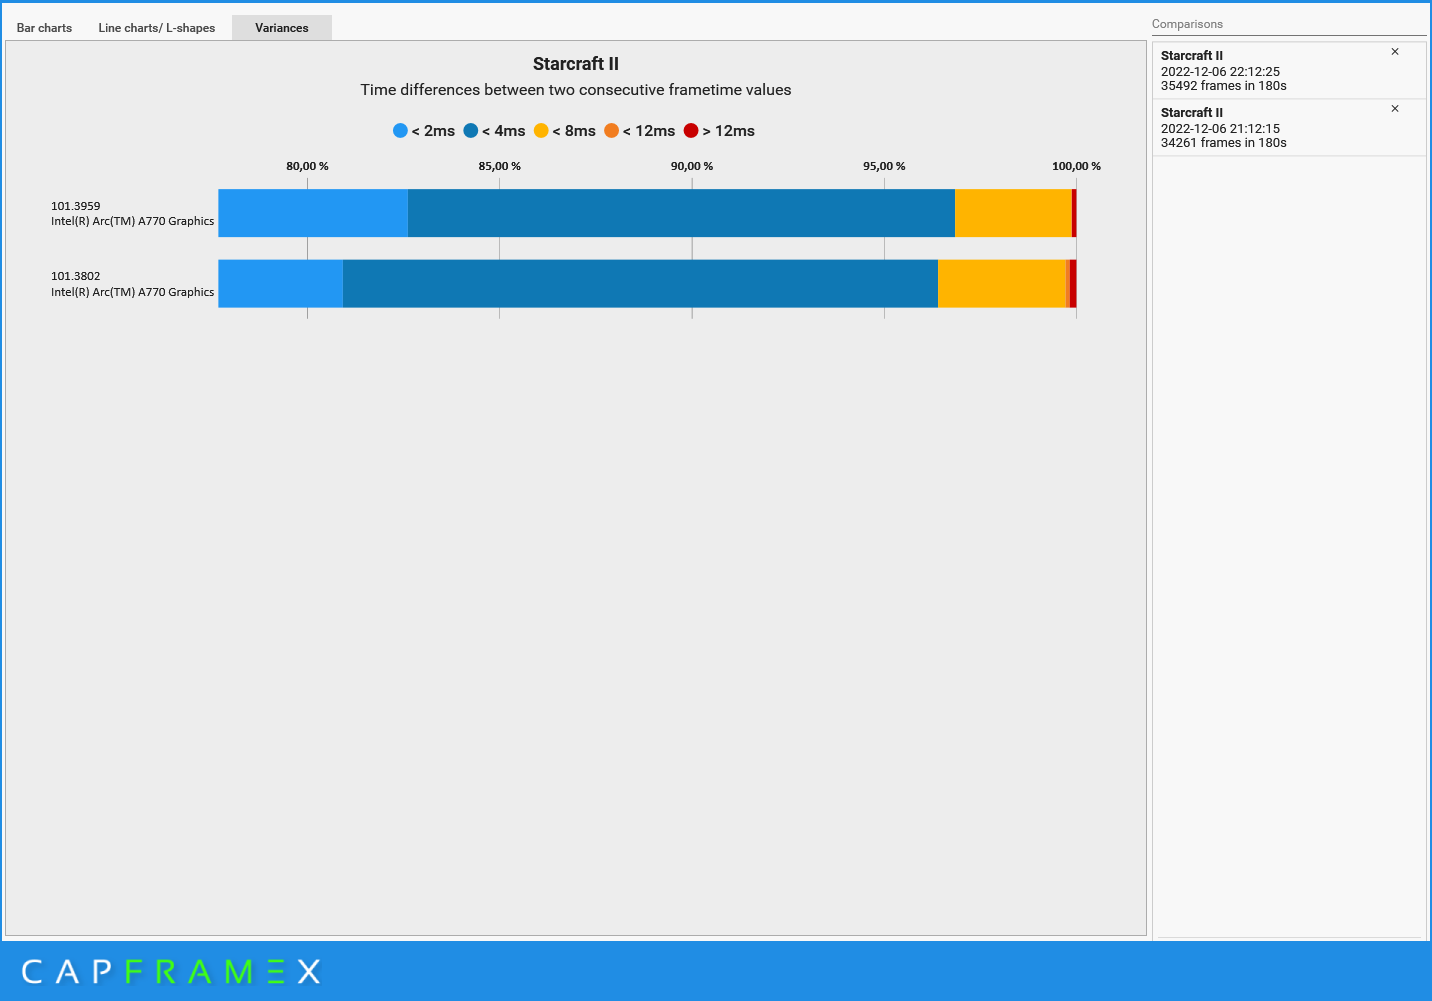Open the Line charts/ L-shapes tab
The width and height of the screenshot is (1432, 1001).
click(157, 28)
